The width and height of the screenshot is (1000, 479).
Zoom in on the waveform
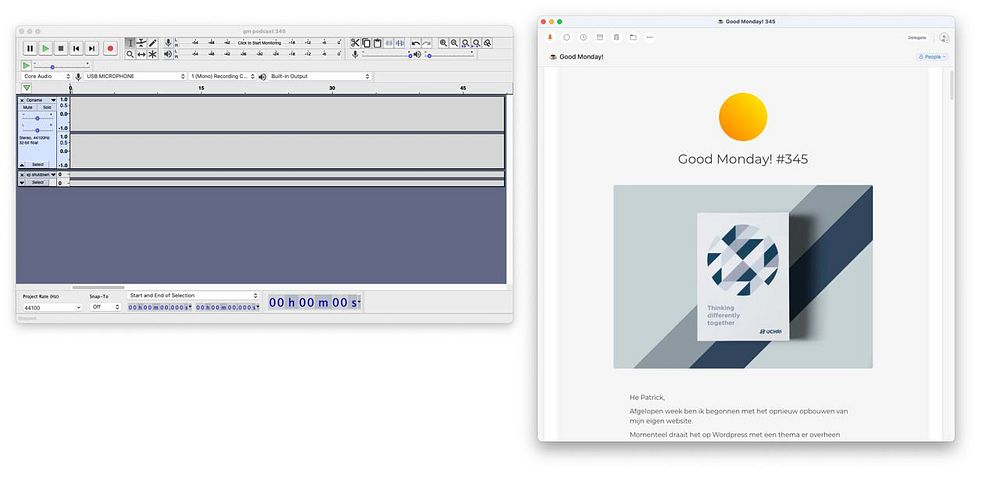click(x=443, y=43)
